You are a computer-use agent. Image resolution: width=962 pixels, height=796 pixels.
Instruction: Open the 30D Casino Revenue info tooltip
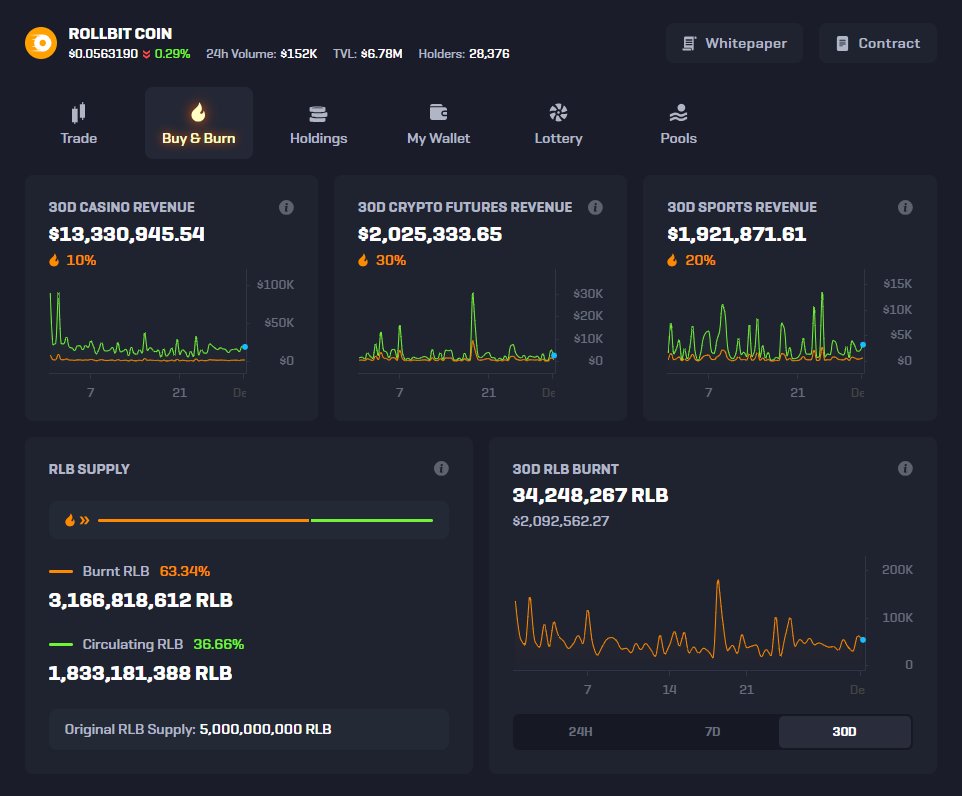pyautogui.click(x=286, y=207)
